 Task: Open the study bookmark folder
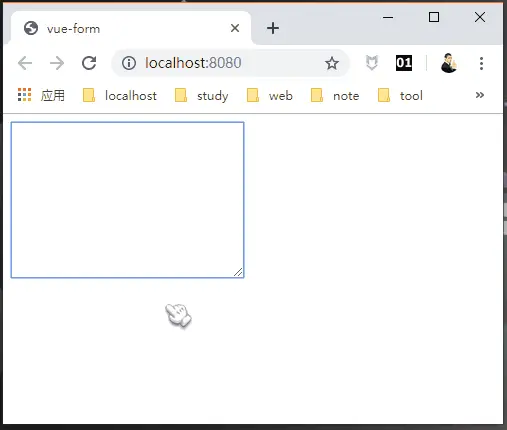click(202, 96)
